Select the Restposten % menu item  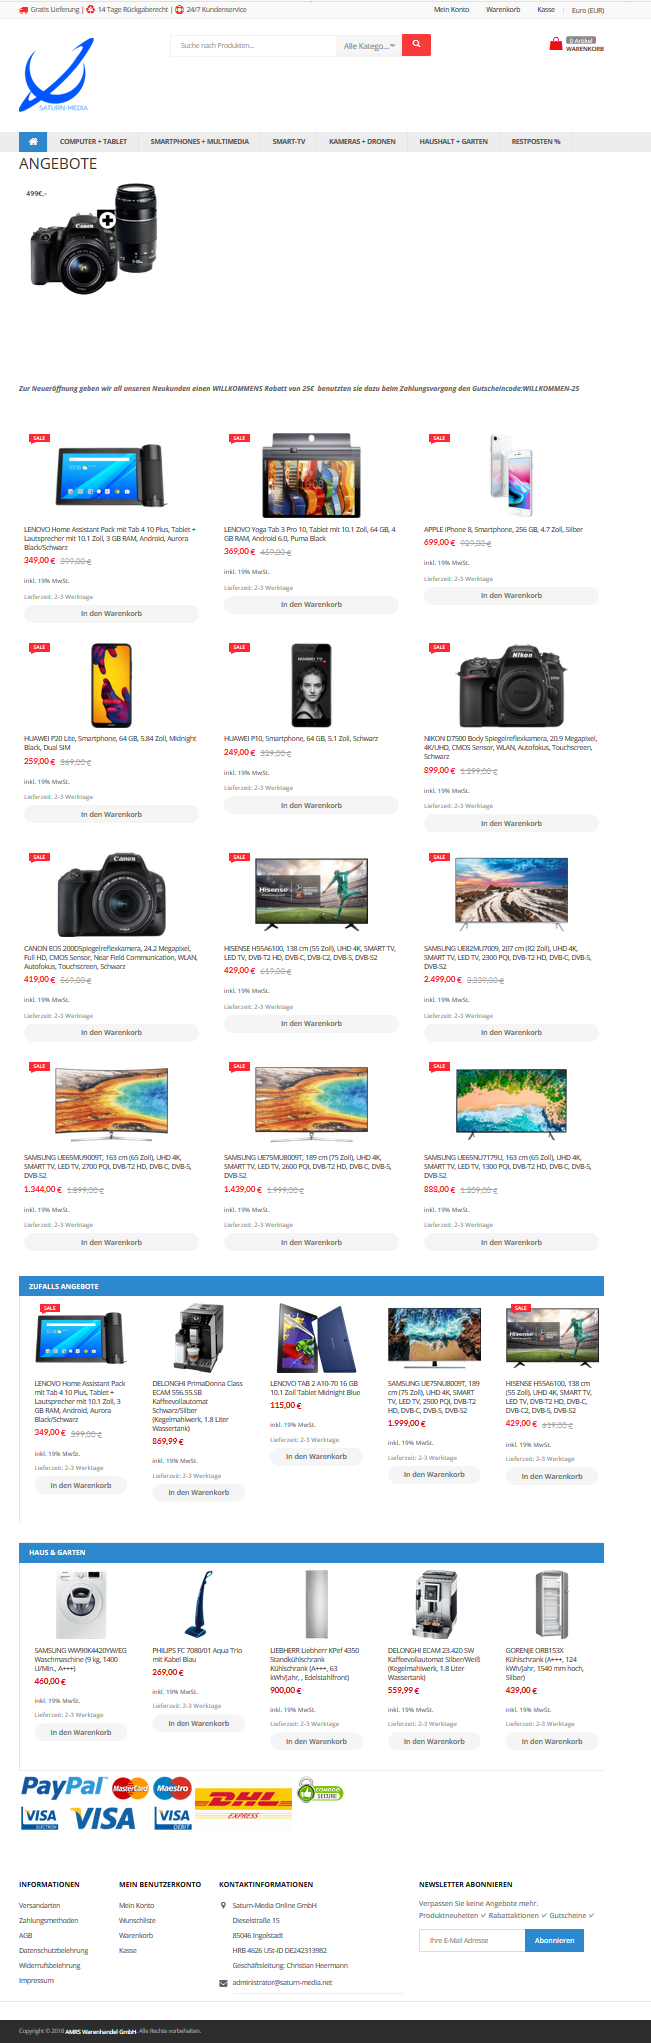coord(536,141)
